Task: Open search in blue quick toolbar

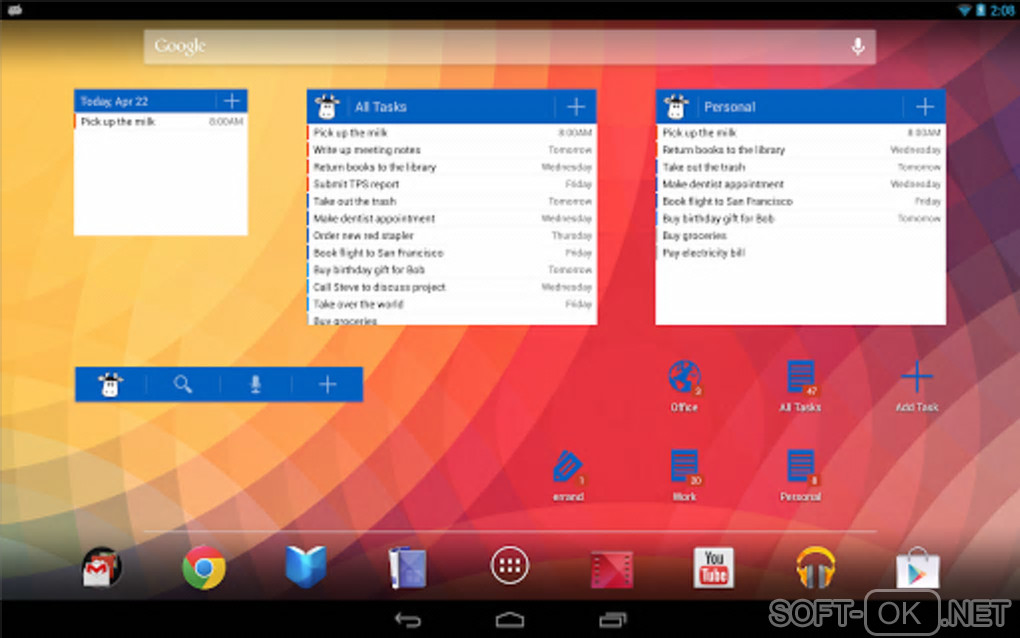Action: [183, 384]
